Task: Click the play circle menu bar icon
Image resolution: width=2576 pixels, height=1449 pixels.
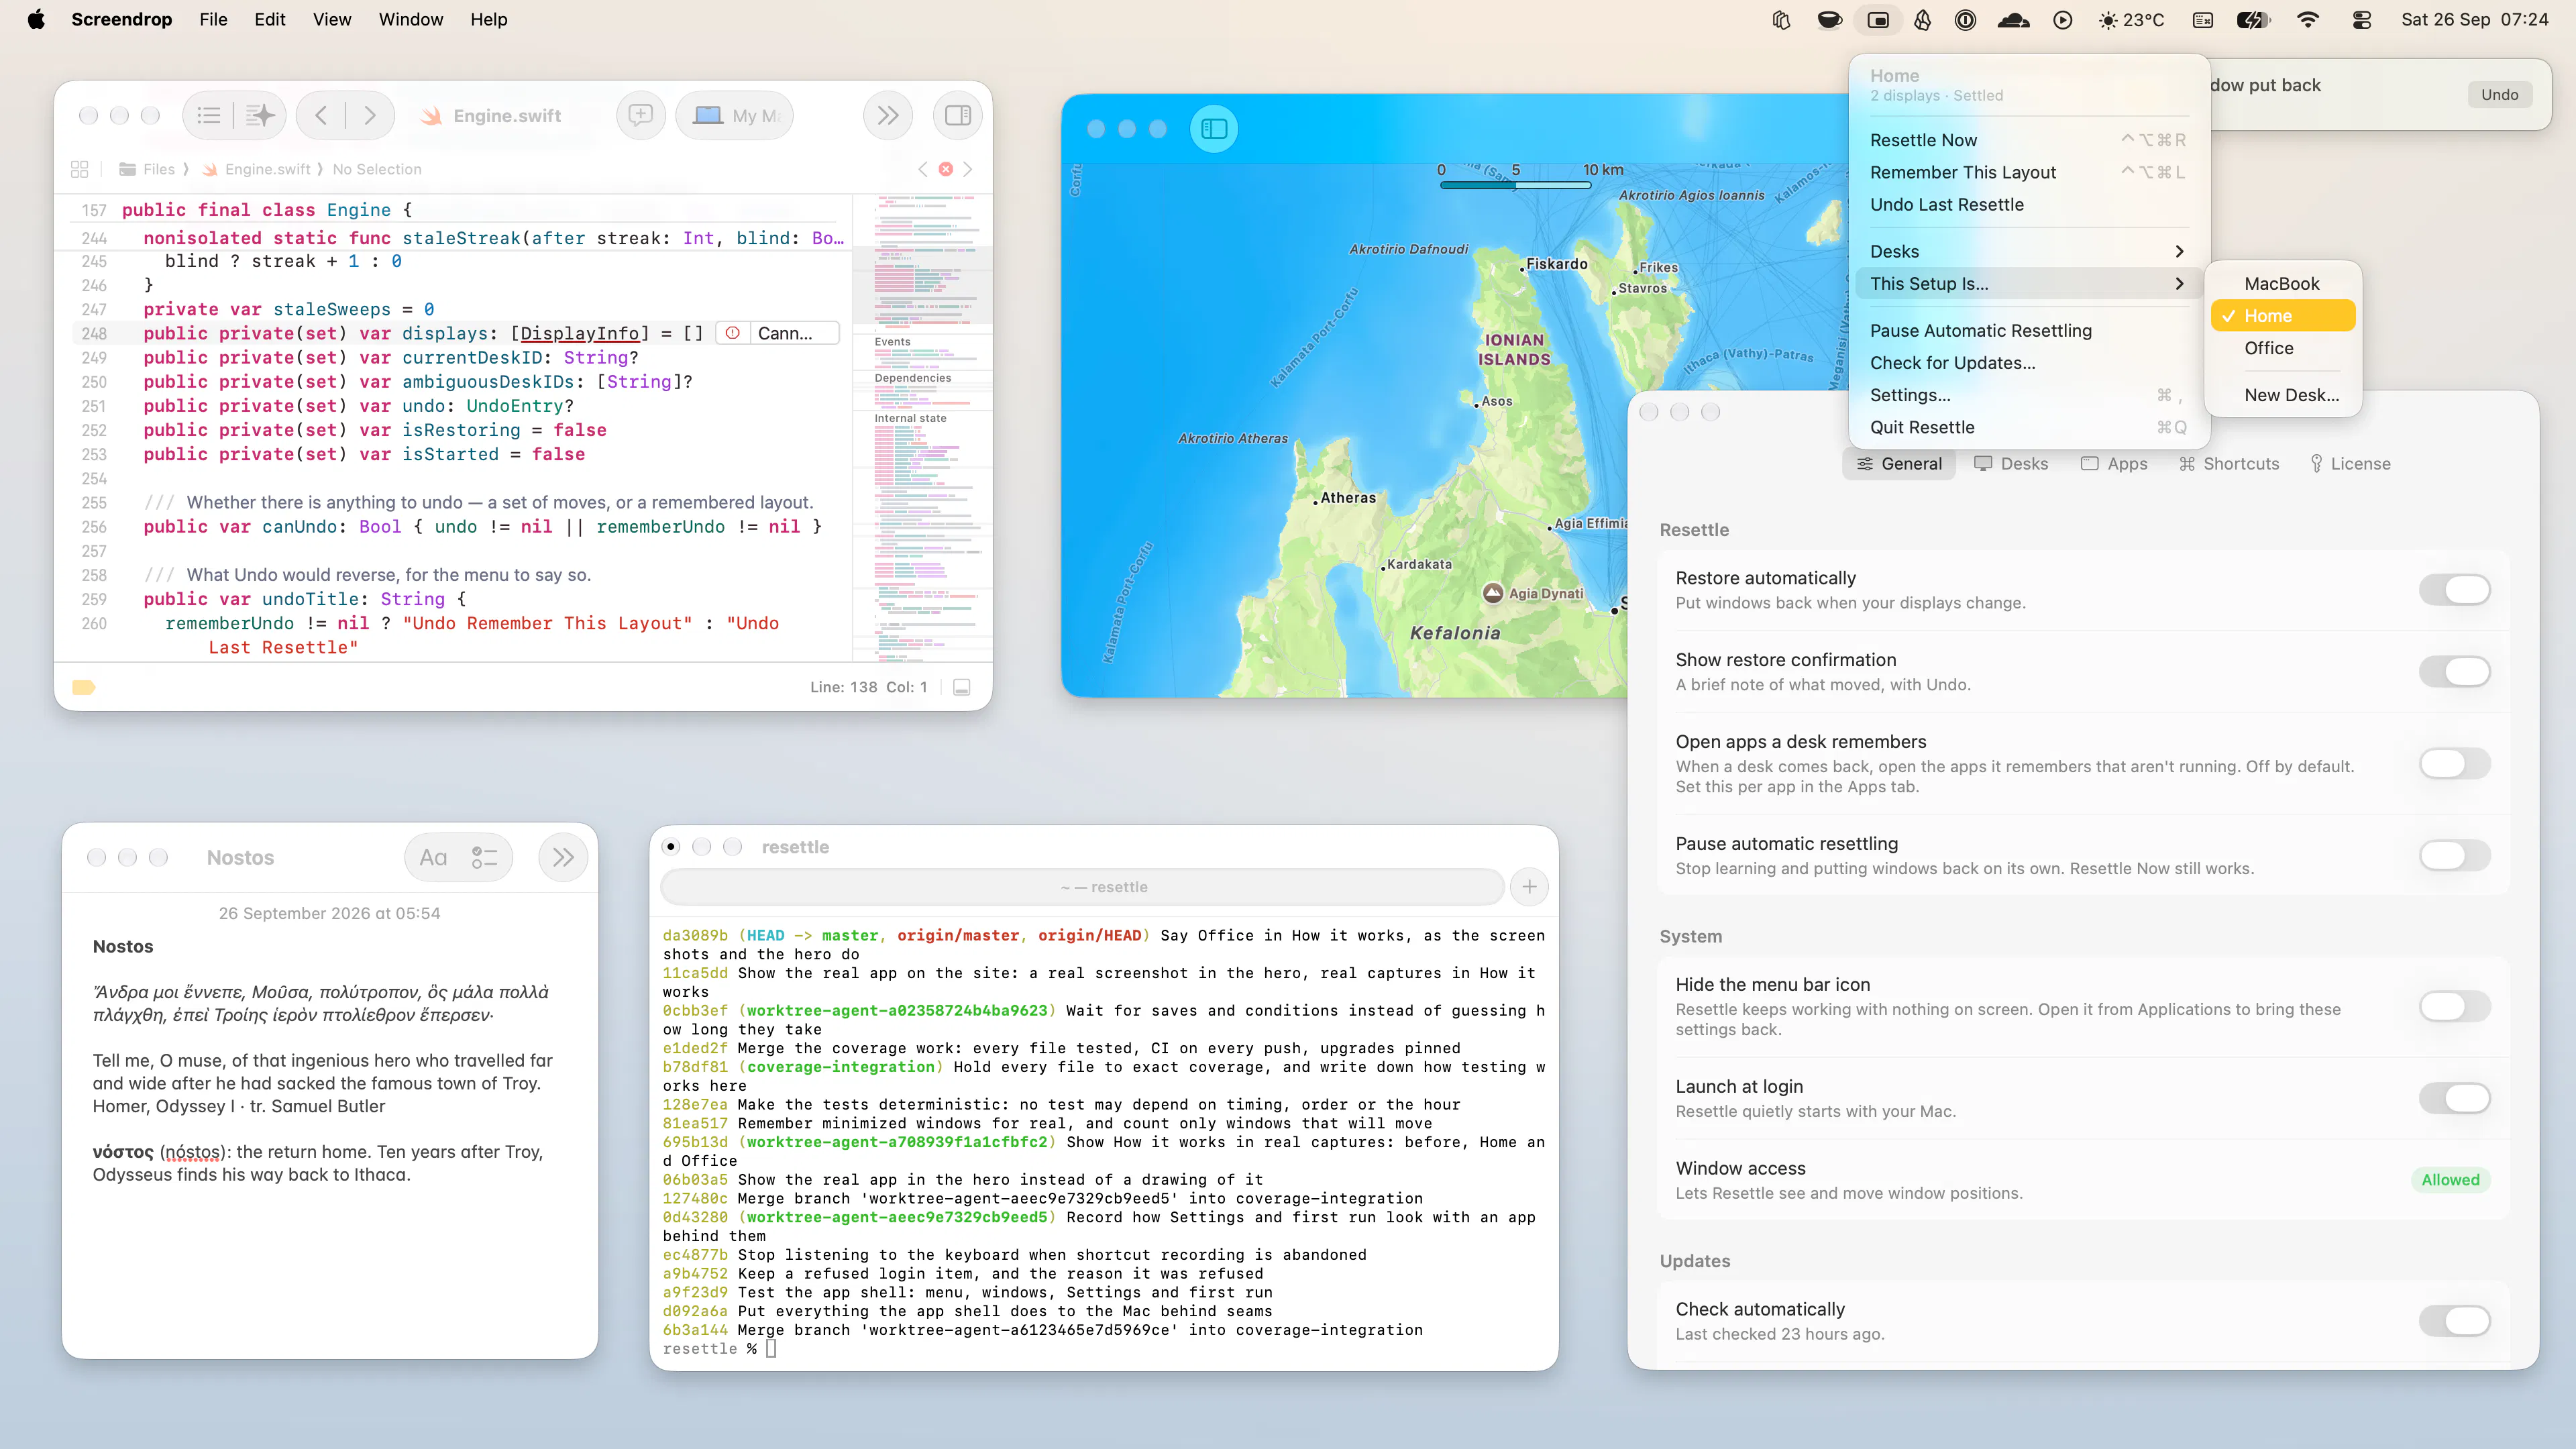Action: pos(2062,20)
